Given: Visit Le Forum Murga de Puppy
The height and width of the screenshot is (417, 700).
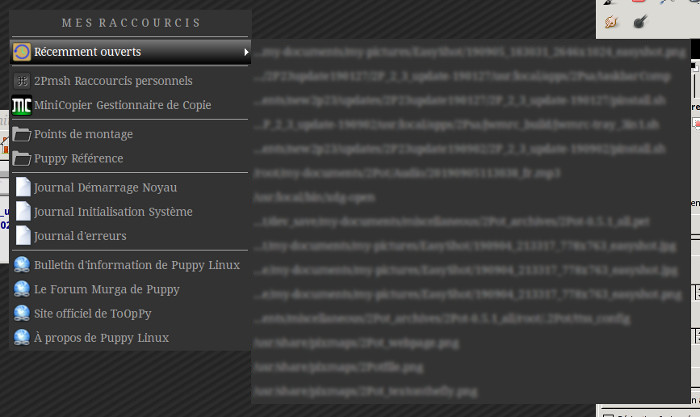Looking at the screenshot, I should tap(106, 289).
